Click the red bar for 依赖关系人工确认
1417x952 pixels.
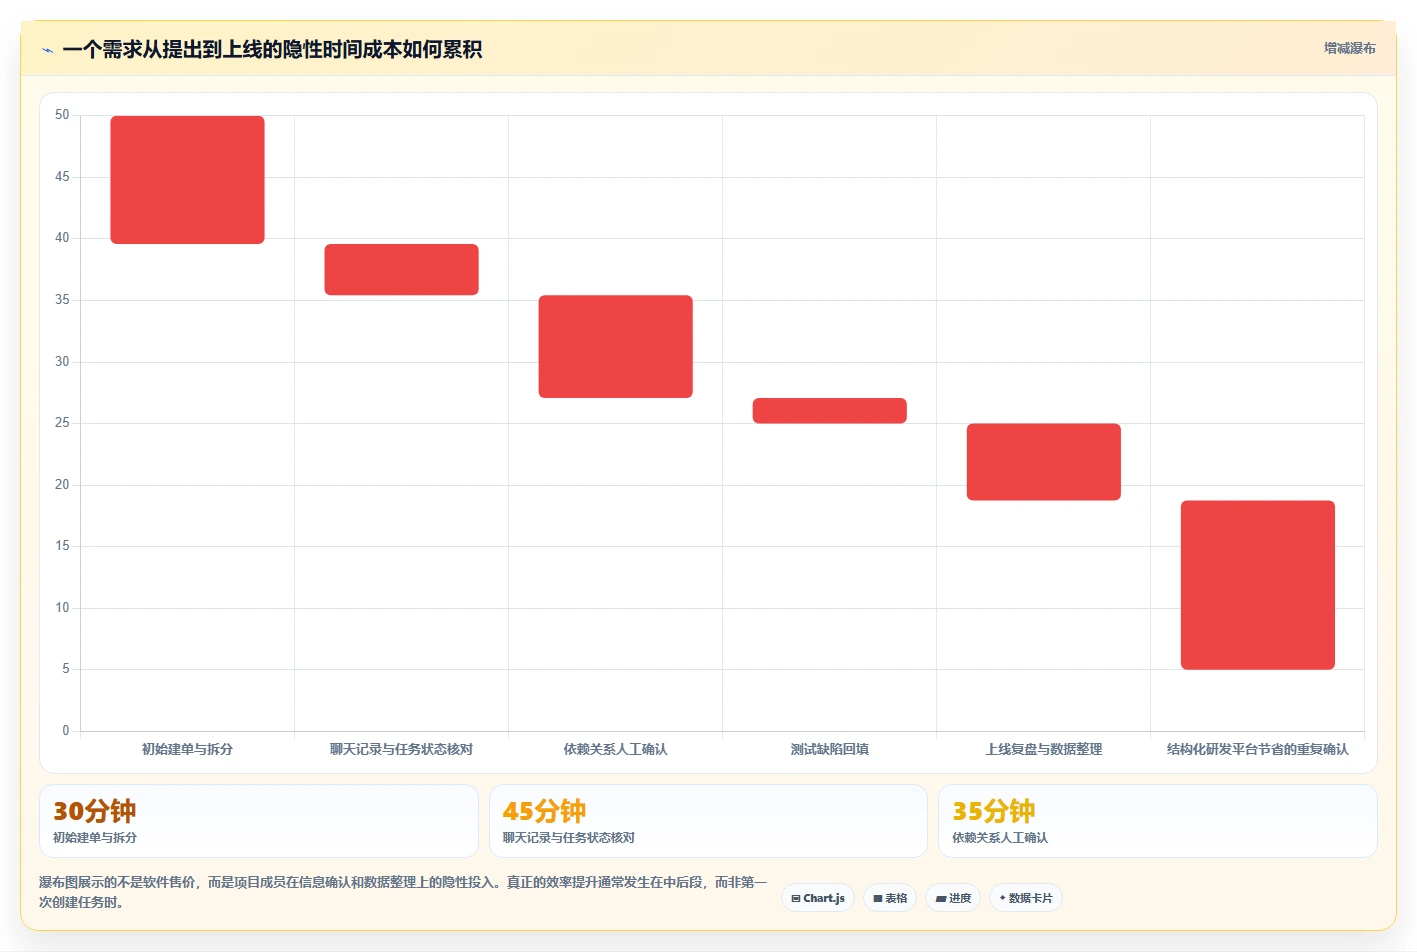pos(615,346)
